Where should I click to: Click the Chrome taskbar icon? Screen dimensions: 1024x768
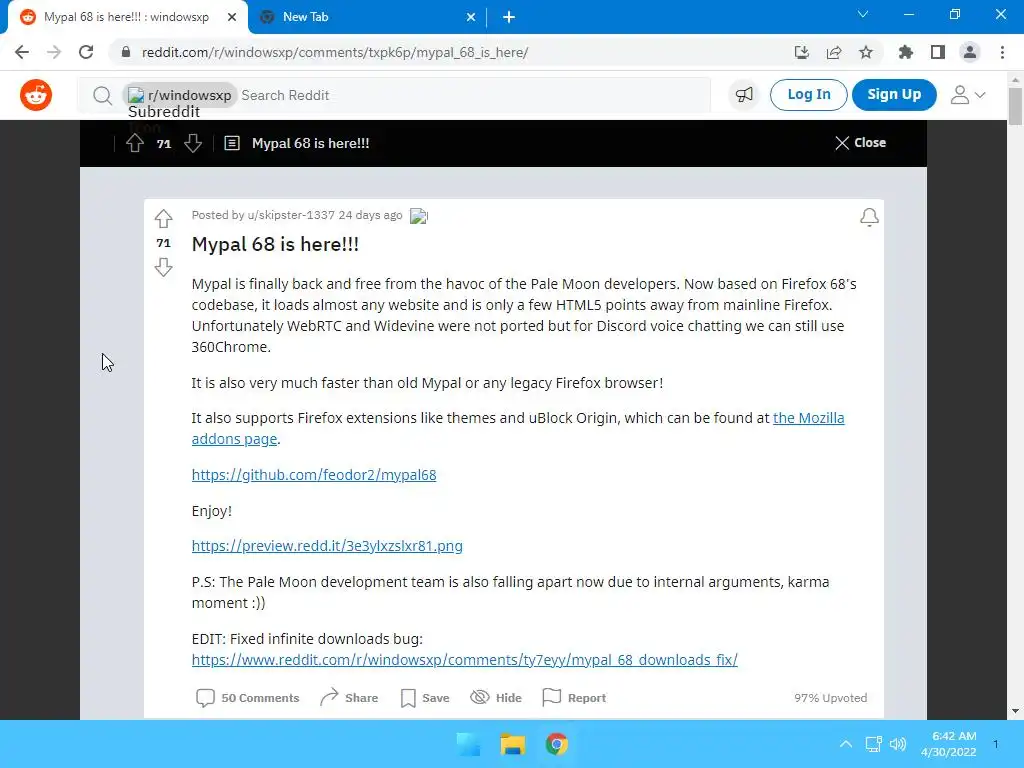(x=556, y=744)
